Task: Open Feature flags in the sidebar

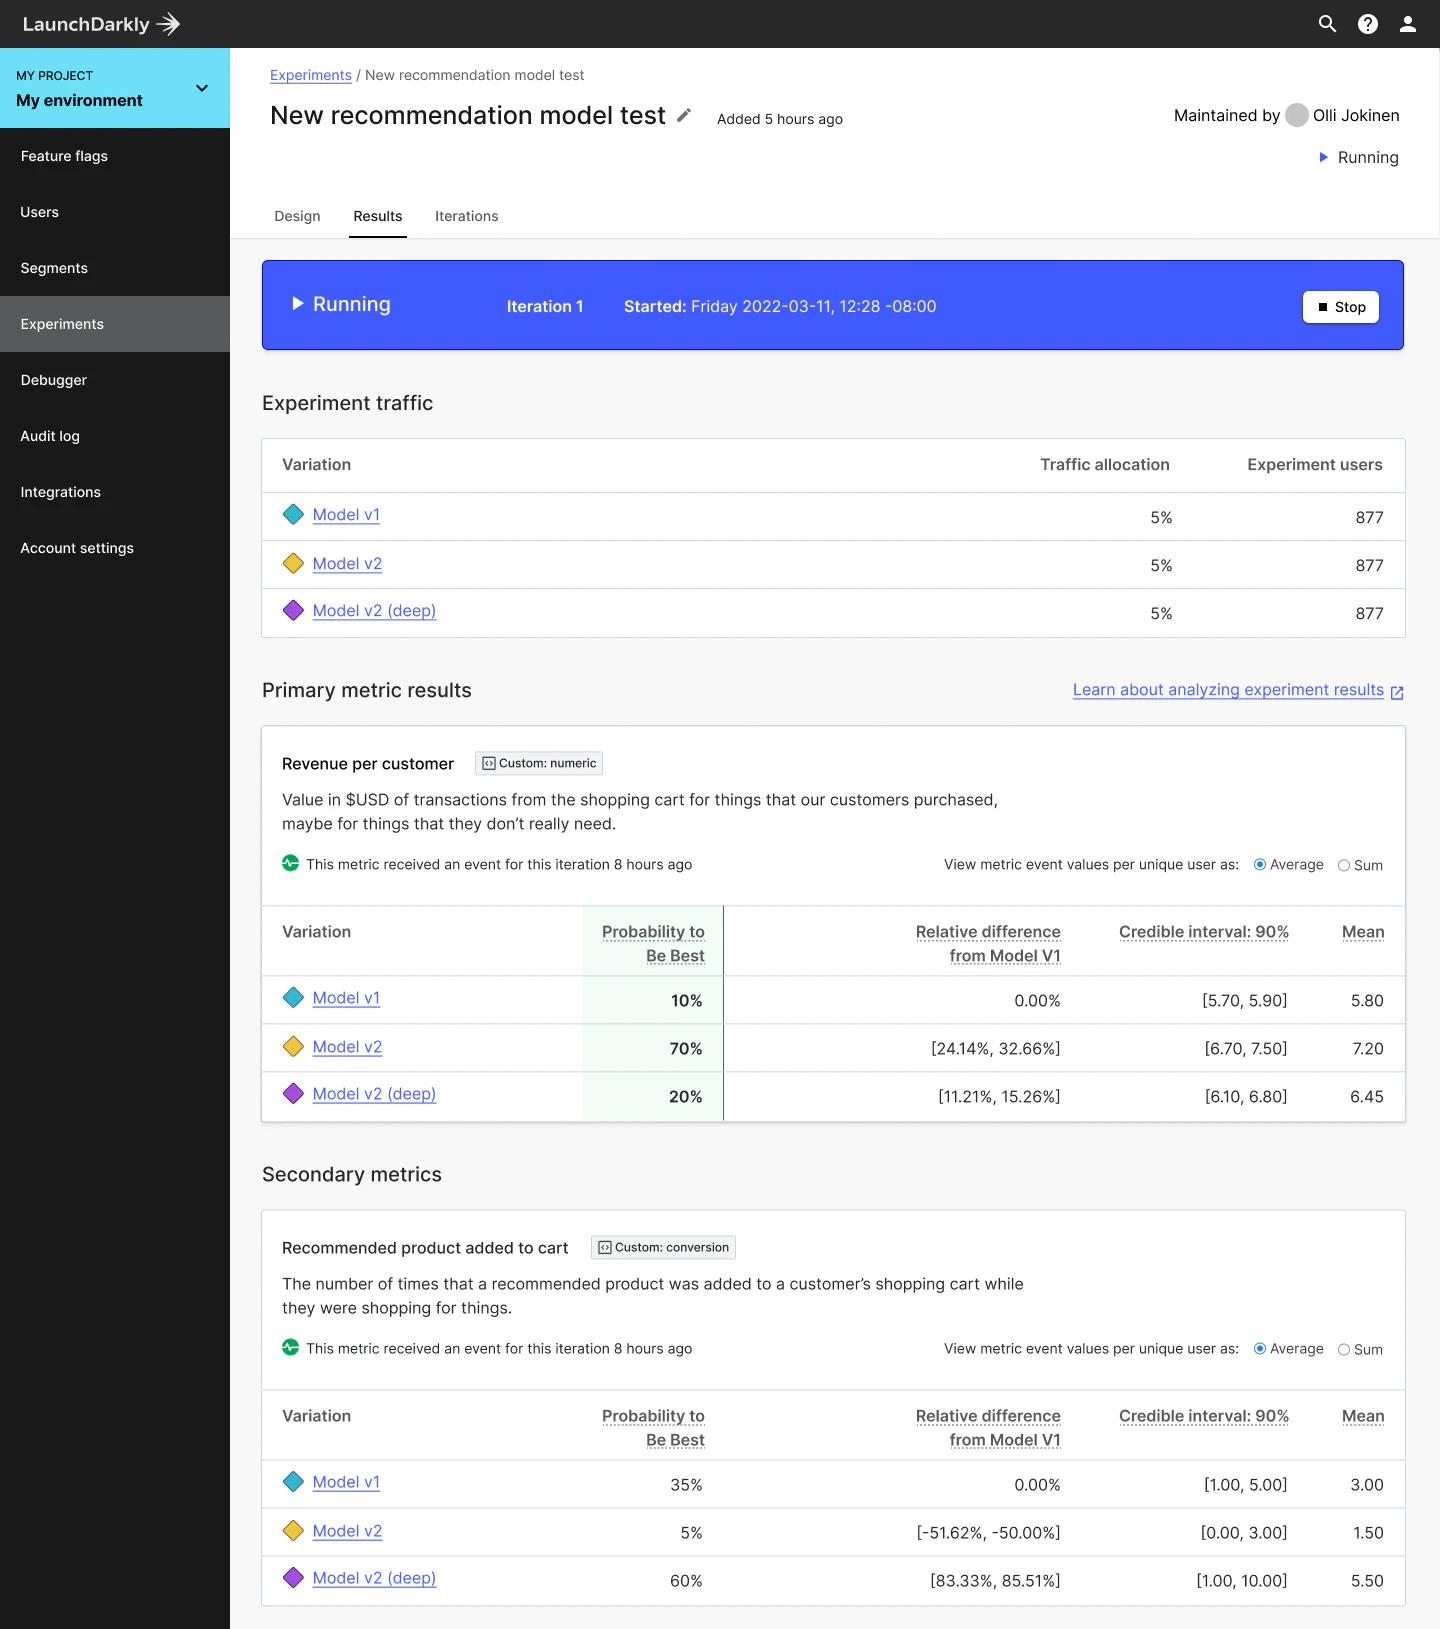Action: [64, 156]
